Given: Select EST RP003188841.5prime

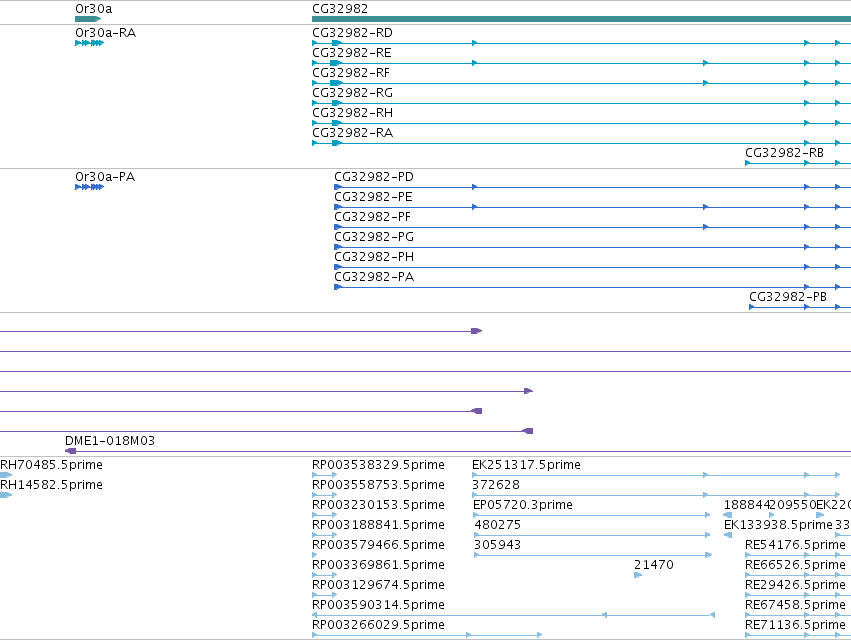Looking at the screenshot, I should [378, 525].
